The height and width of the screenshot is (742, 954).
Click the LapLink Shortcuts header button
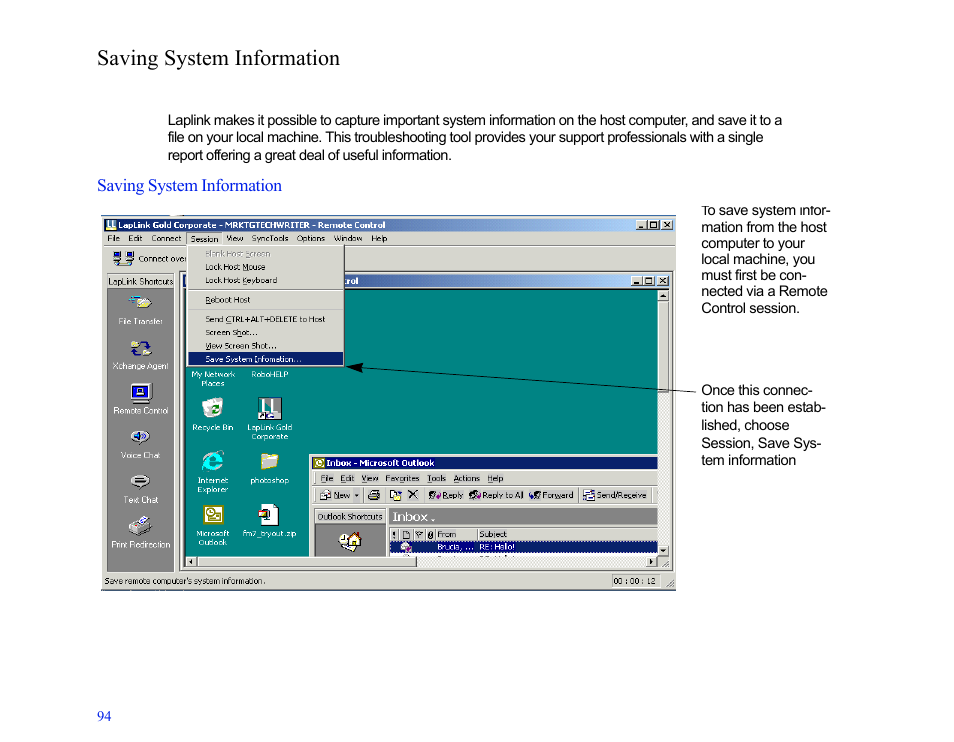pos(141,282)
